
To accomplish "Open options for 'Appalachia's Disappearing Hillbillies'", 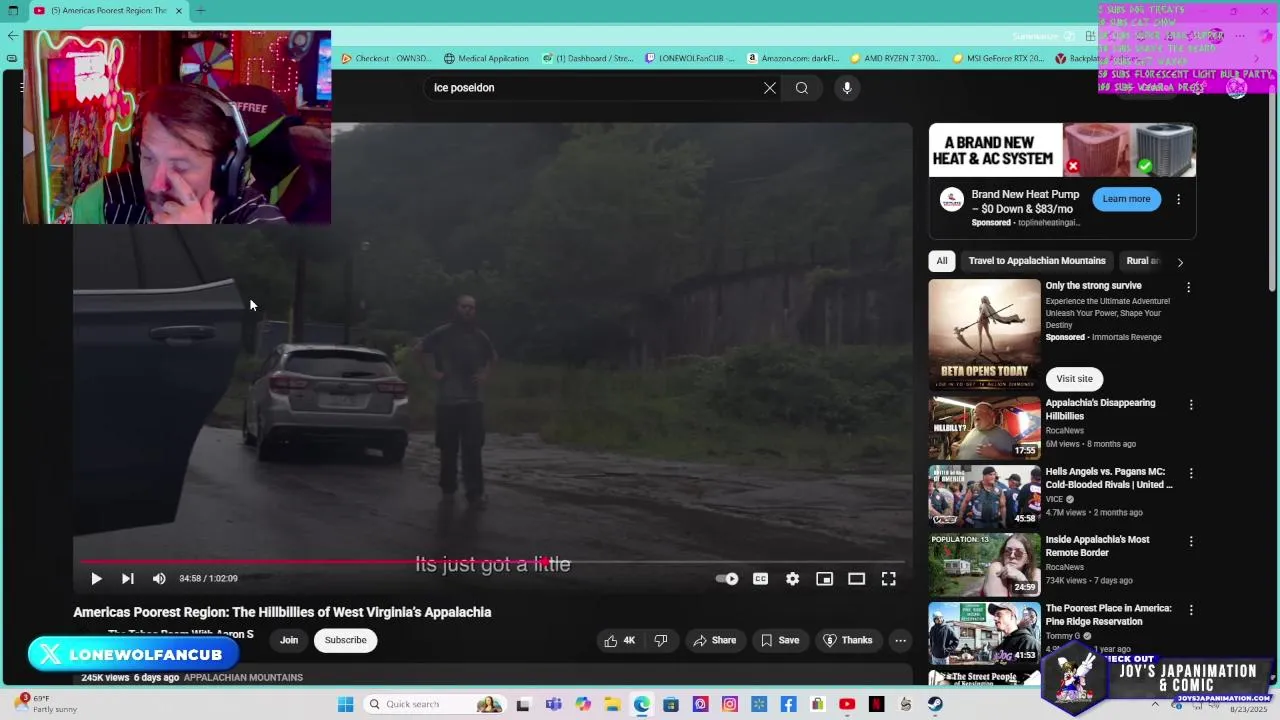I will tap(1190, 405).
